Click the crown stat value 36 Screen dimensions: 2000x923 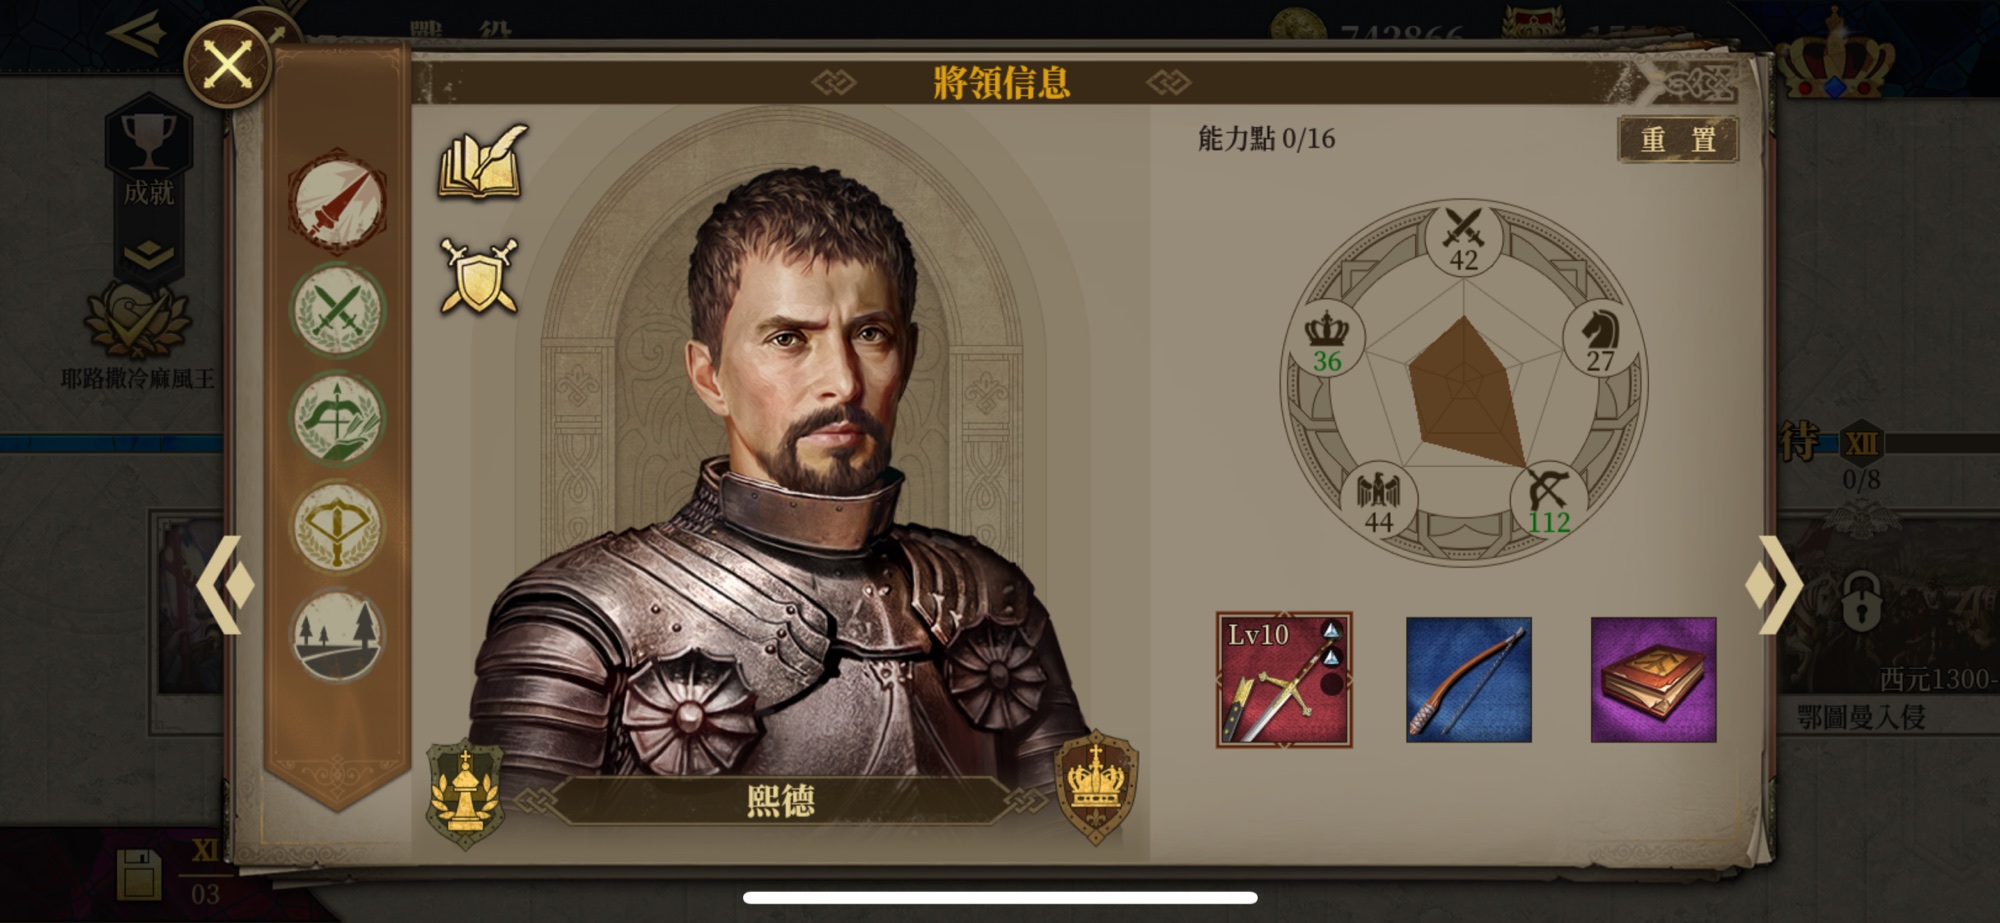point(1327,361)
